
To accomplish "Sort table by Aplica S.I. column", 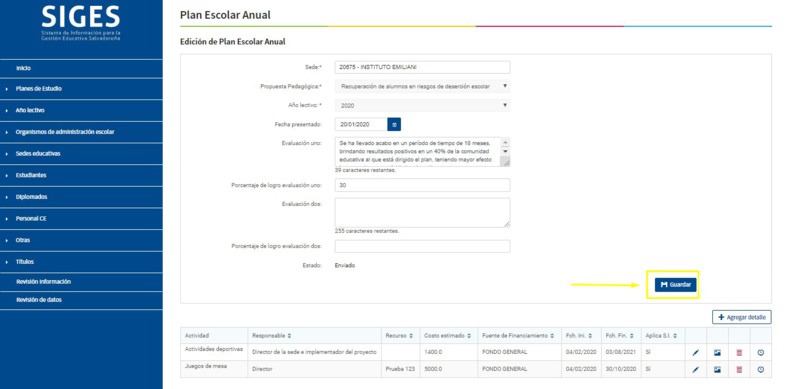I will 675,336.
